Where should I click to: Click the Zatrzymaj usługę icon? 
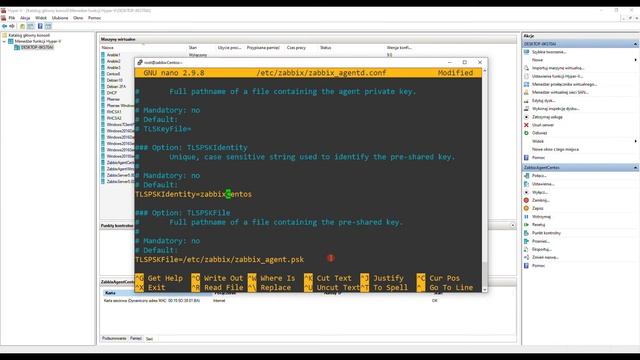click(526, 117)
